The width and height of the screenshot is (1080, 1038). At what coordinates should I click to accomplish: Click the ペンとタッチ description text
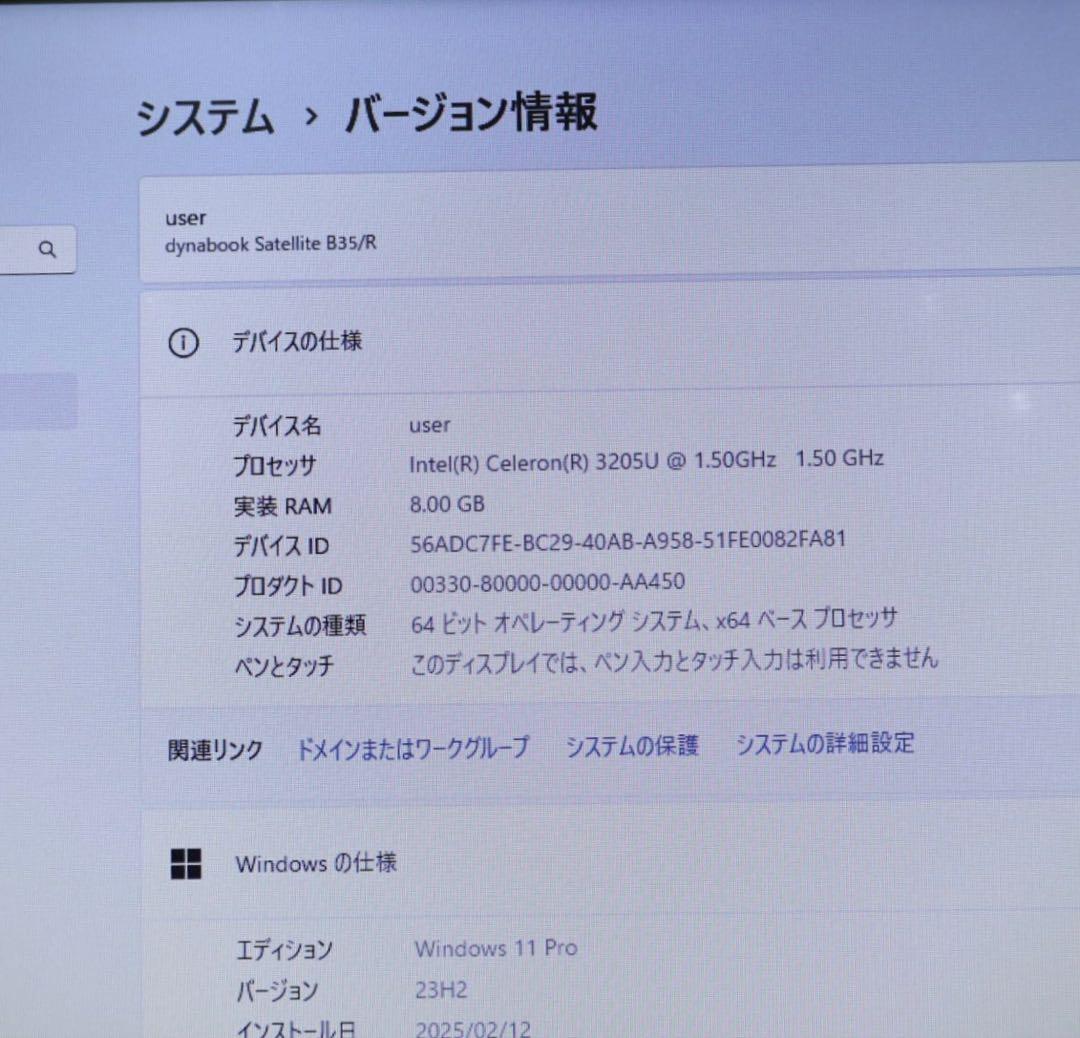(x=673, y=658)
